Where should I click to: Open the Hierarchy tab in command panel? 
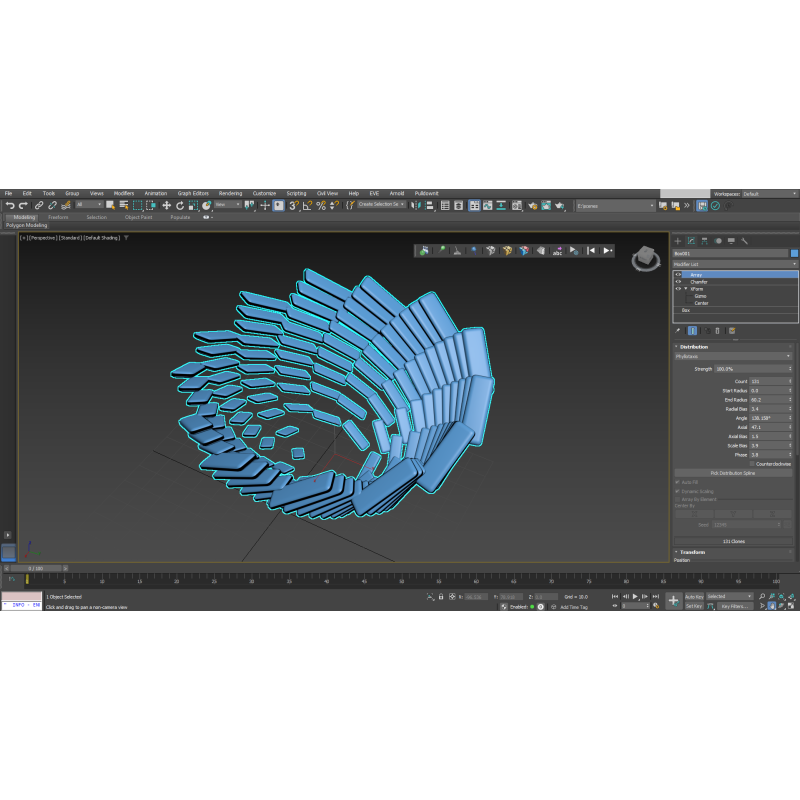click(x=704, y=241)
